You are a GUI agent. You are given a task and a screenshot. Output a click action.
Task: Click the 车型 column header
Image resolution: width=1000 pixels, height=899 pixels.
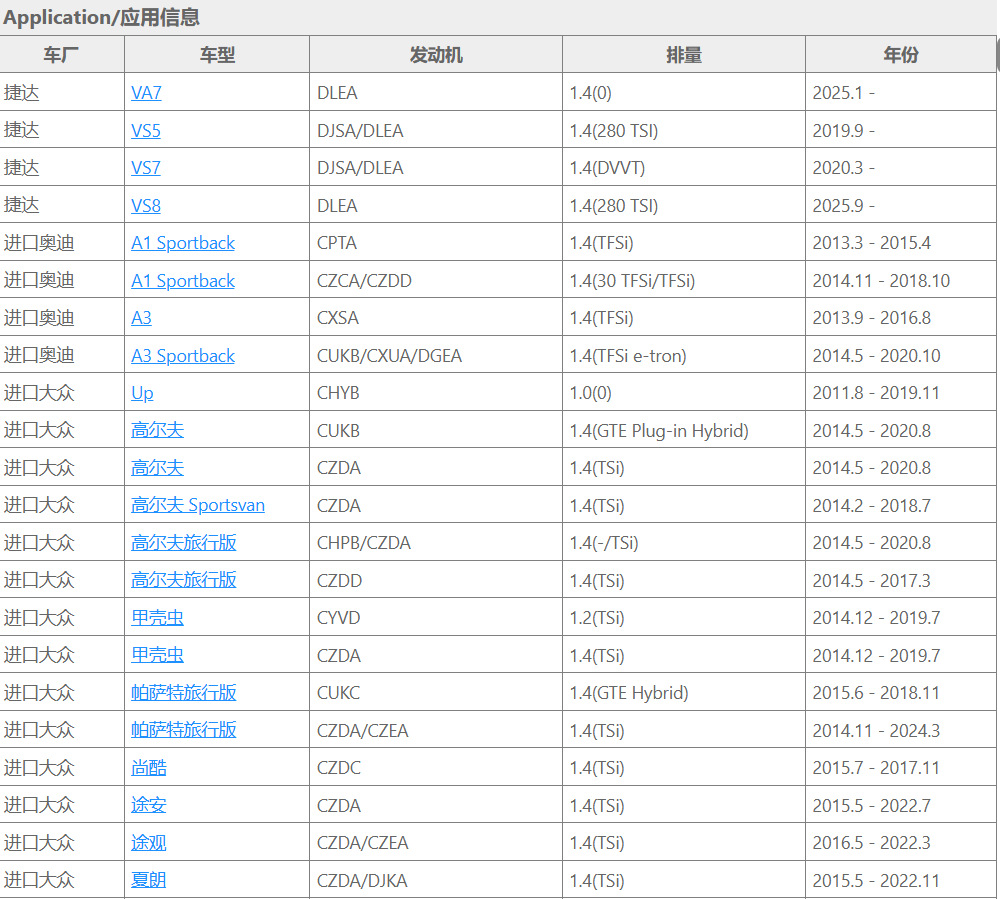coord(217,55)
